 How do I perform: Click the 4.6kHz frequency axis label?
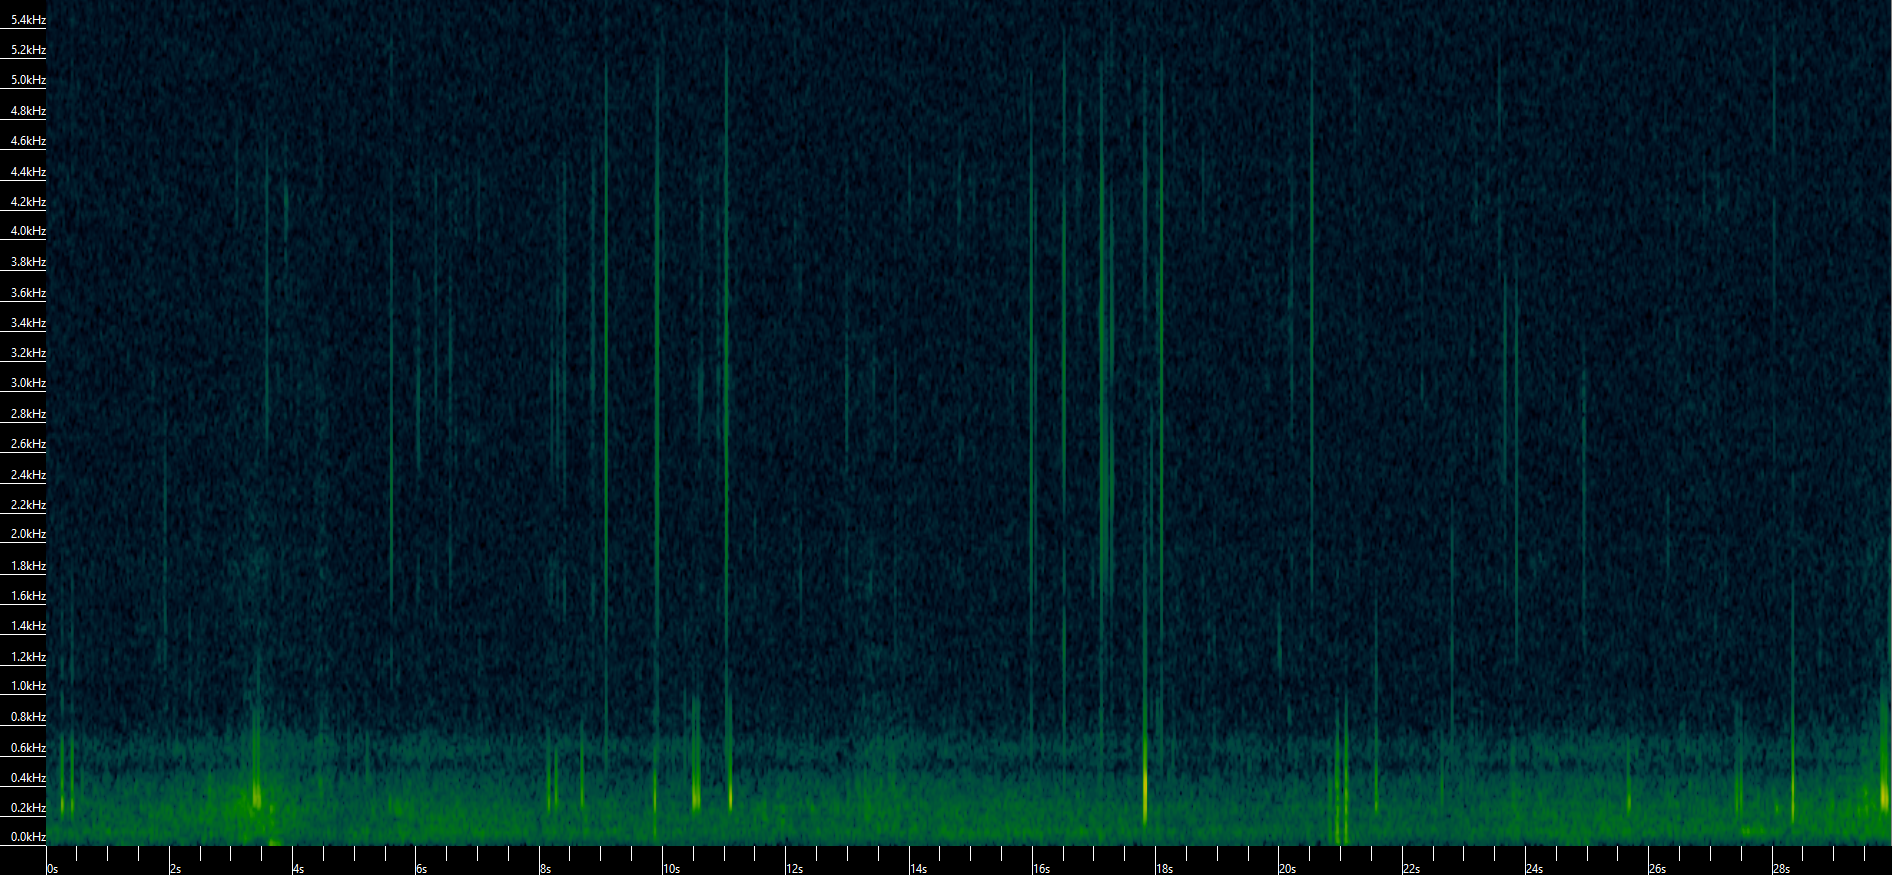tap(28, 141)
